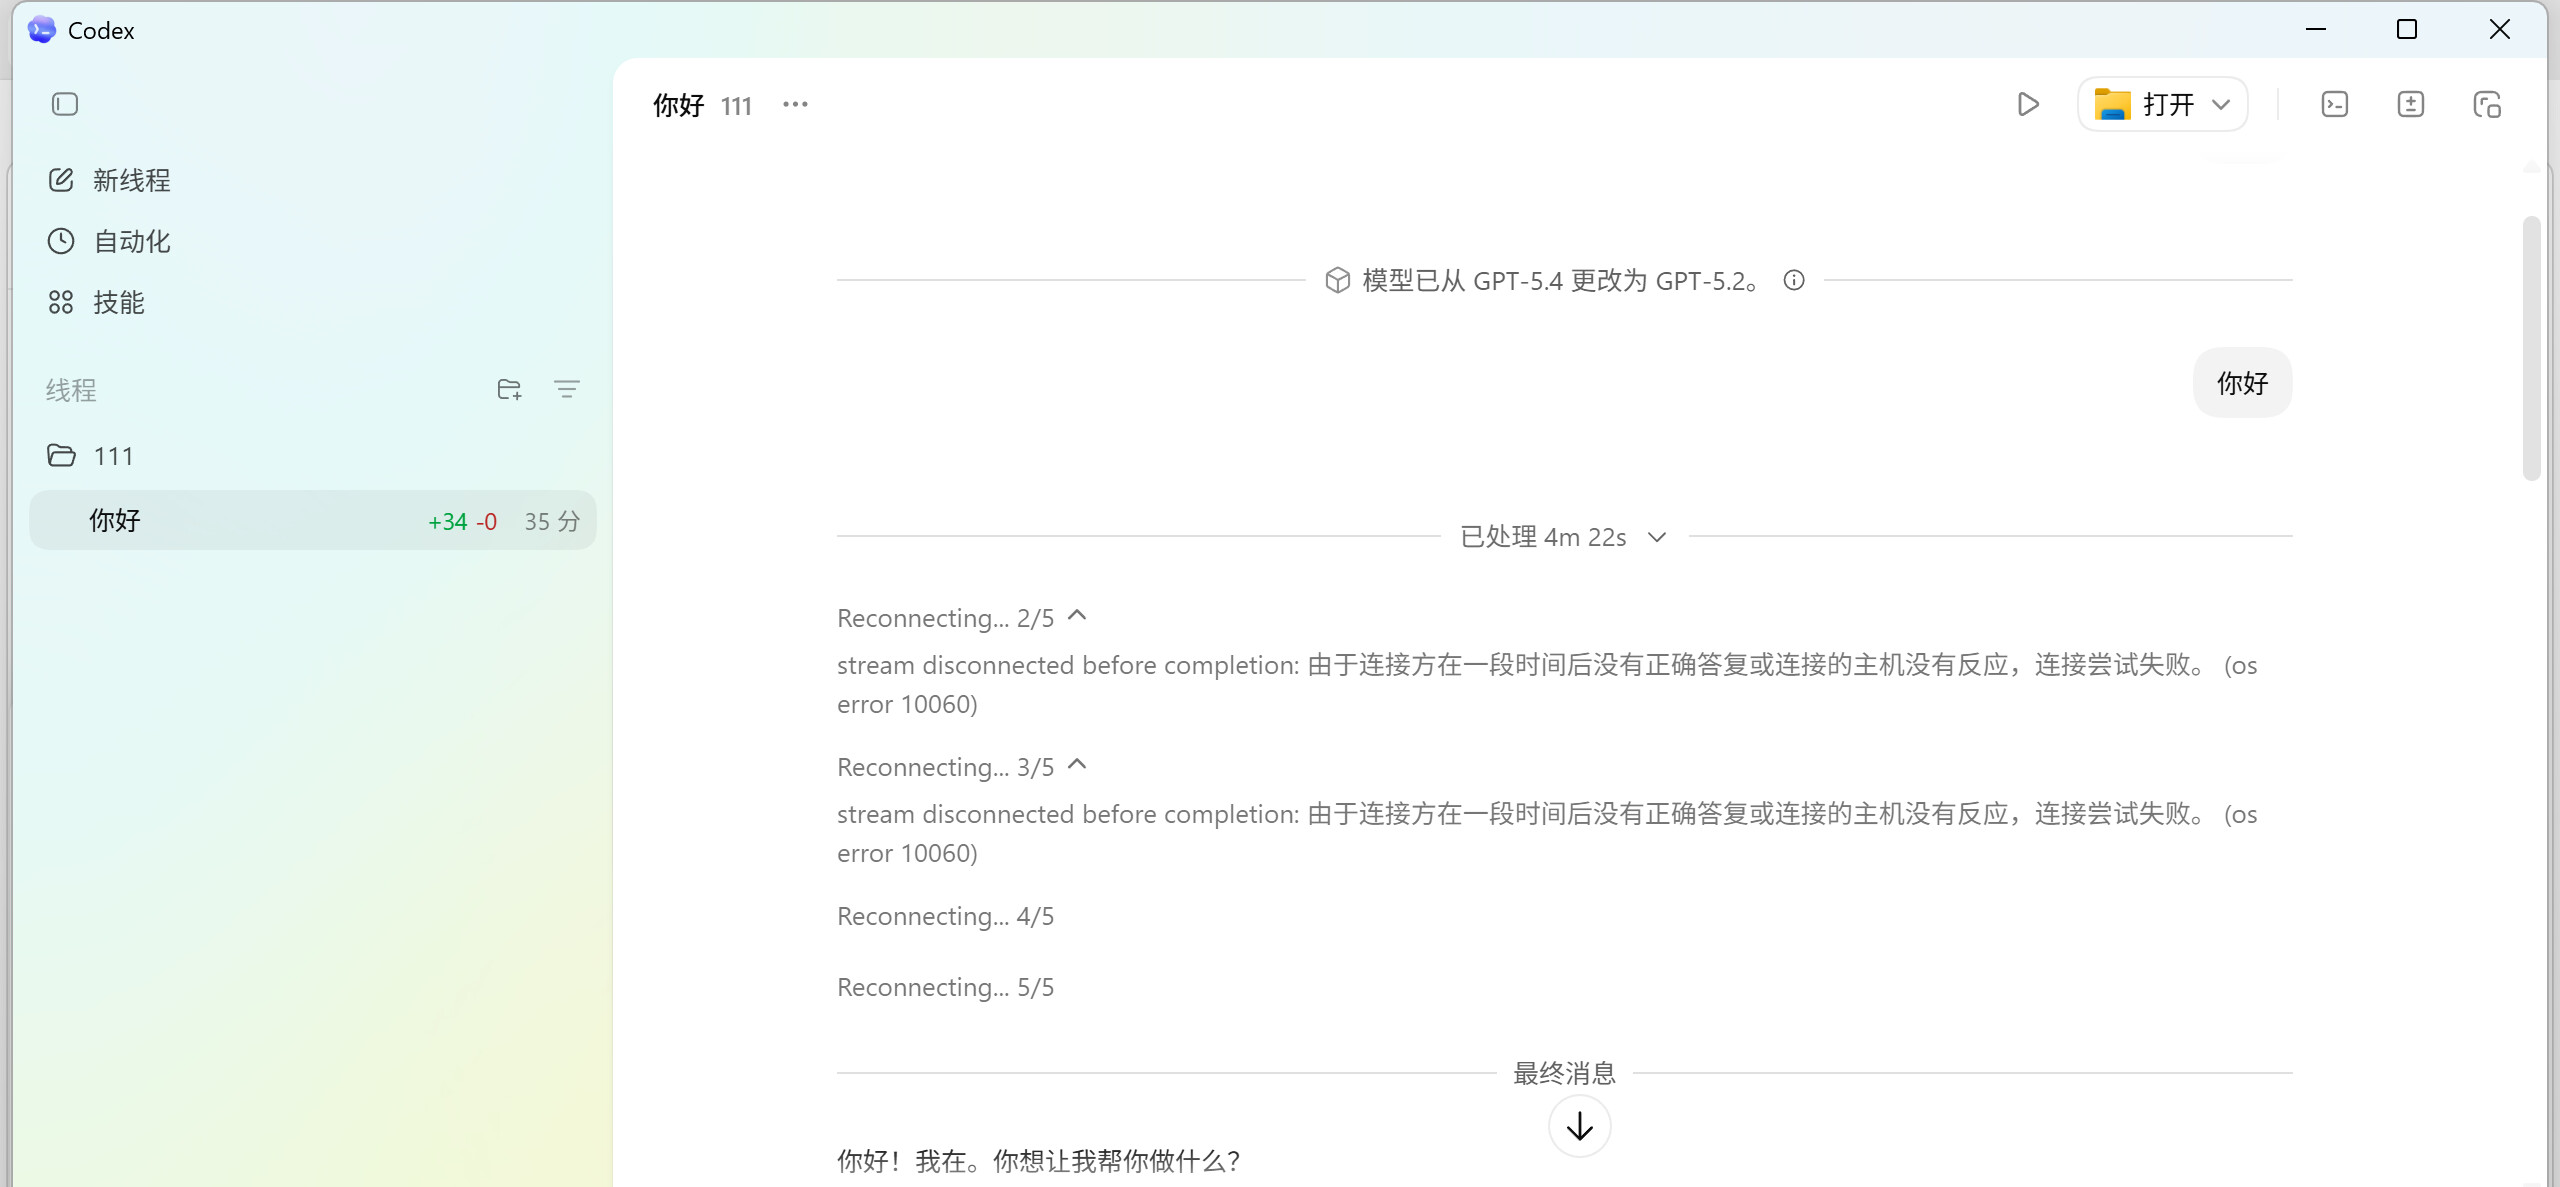Image resolution: width=2560 pixels, height=1187 pixels.
Task: Click the 你好 user message bubble
Action: click(2242, 383)
